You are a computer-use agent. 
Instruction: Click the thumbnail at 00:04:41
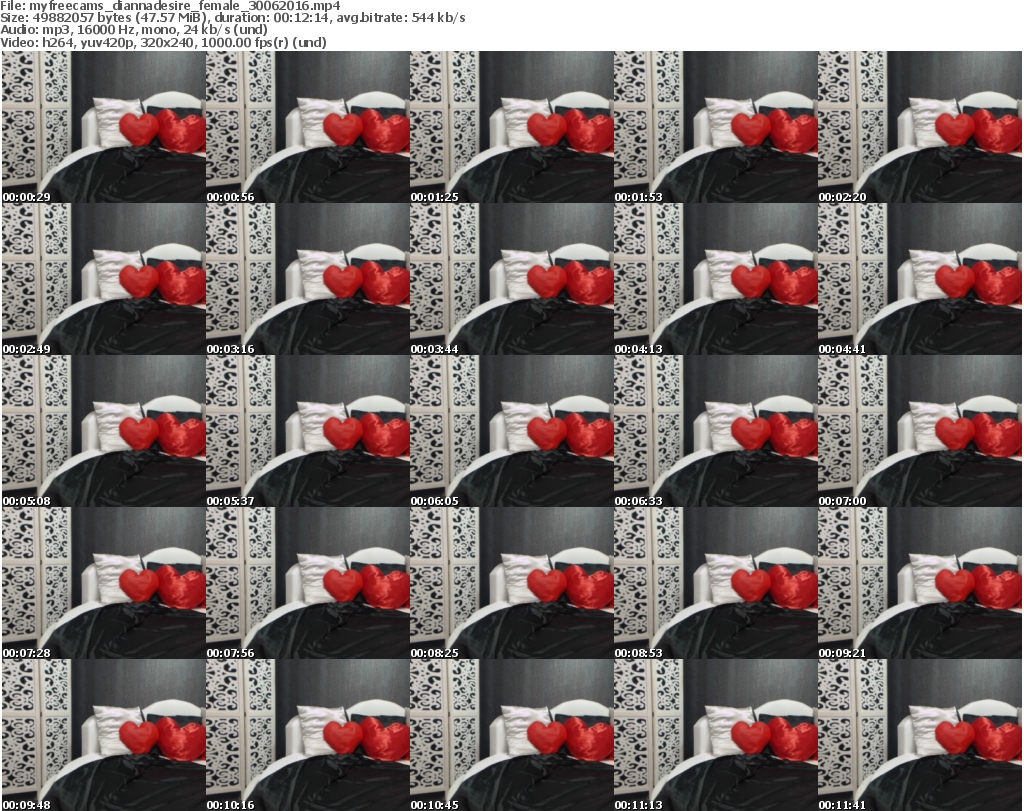920,279
